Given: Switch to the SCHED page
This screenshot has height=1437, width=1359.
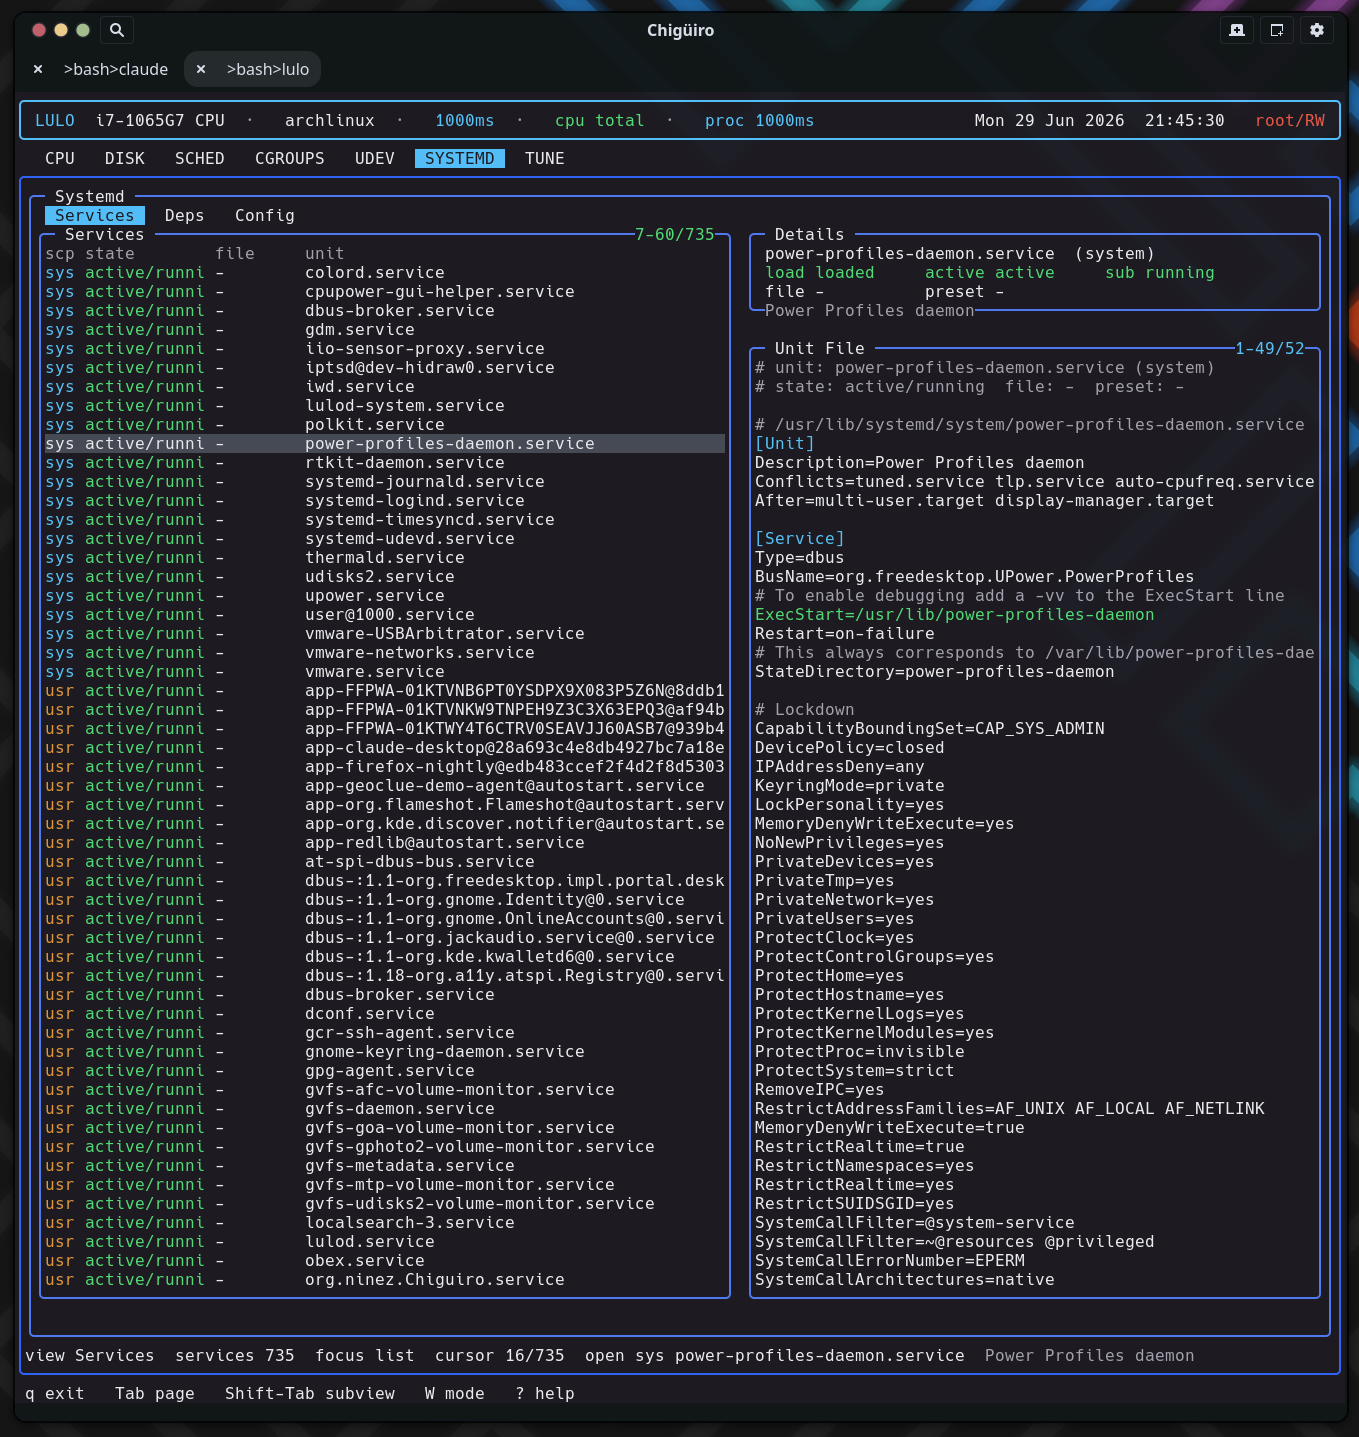Looking at the screenshot, I should coord(200,158).
